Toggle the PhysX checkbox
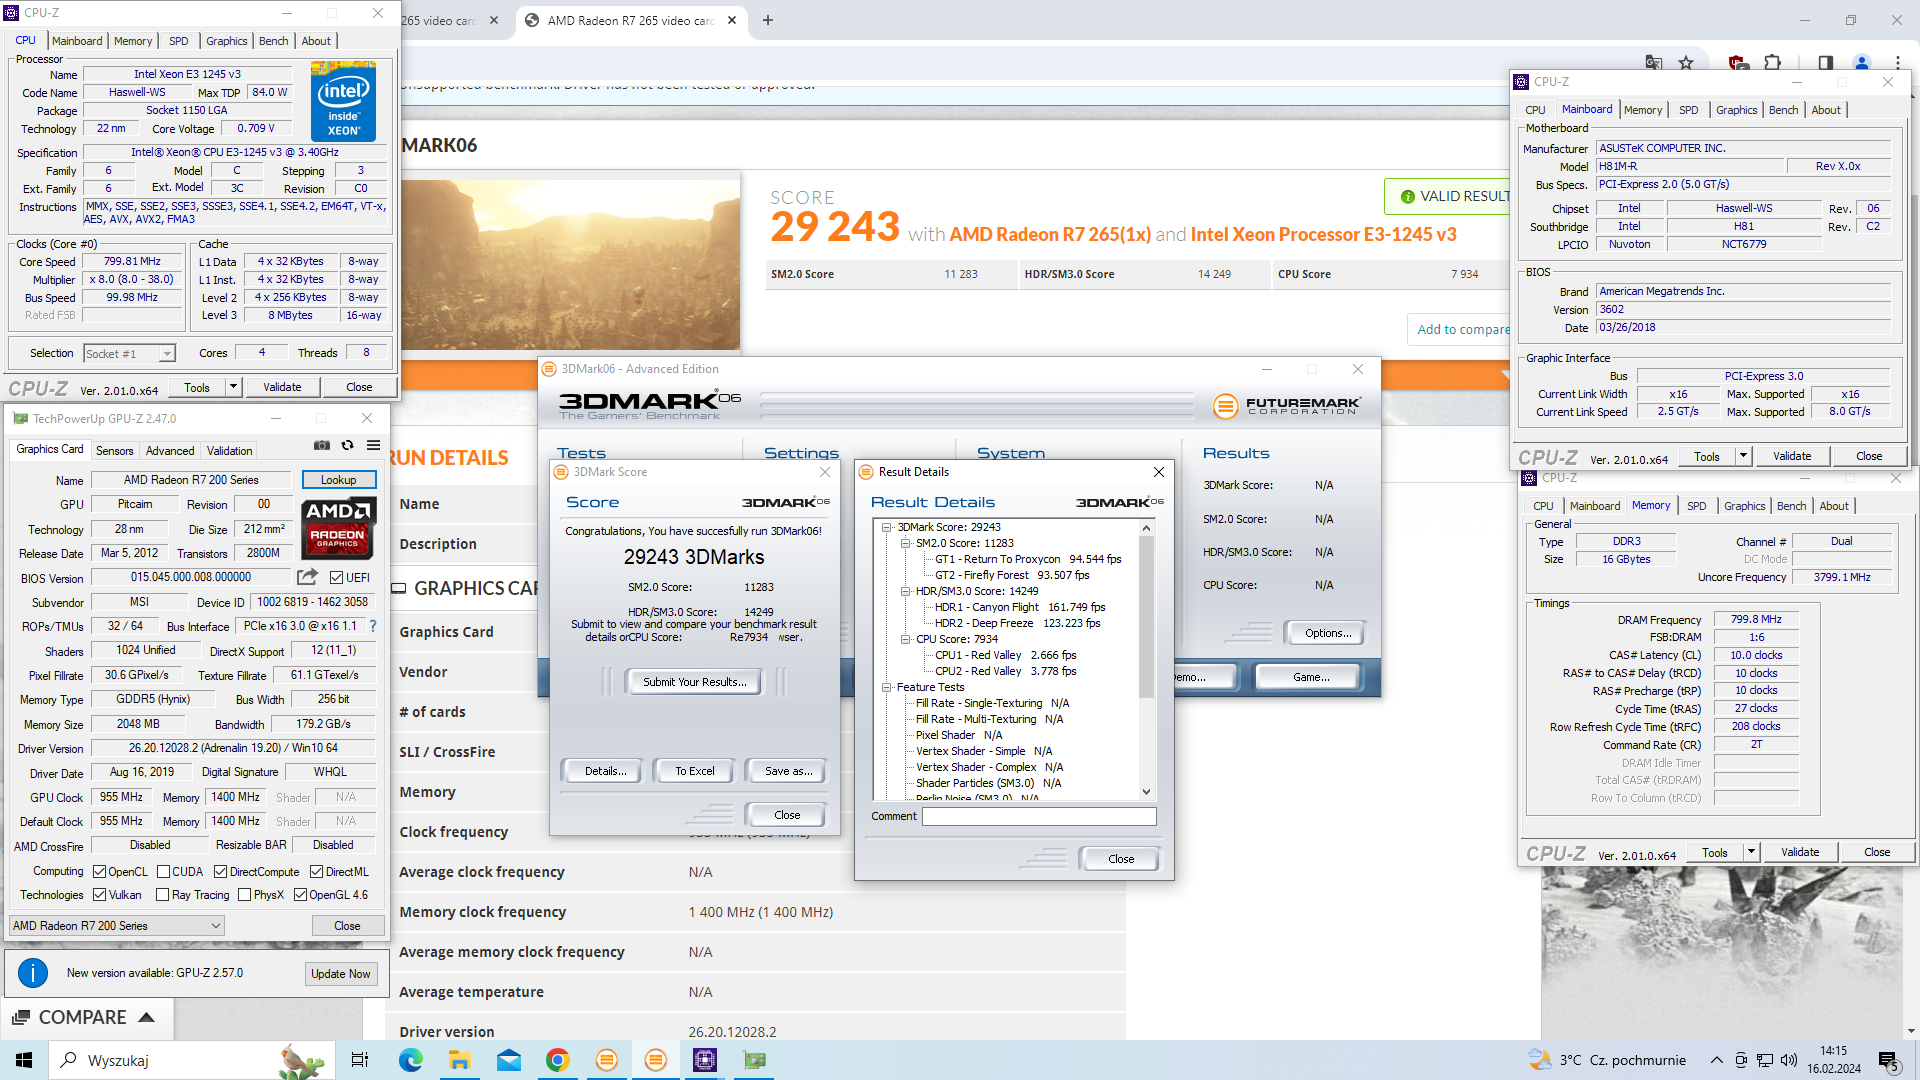 [244, 895]
